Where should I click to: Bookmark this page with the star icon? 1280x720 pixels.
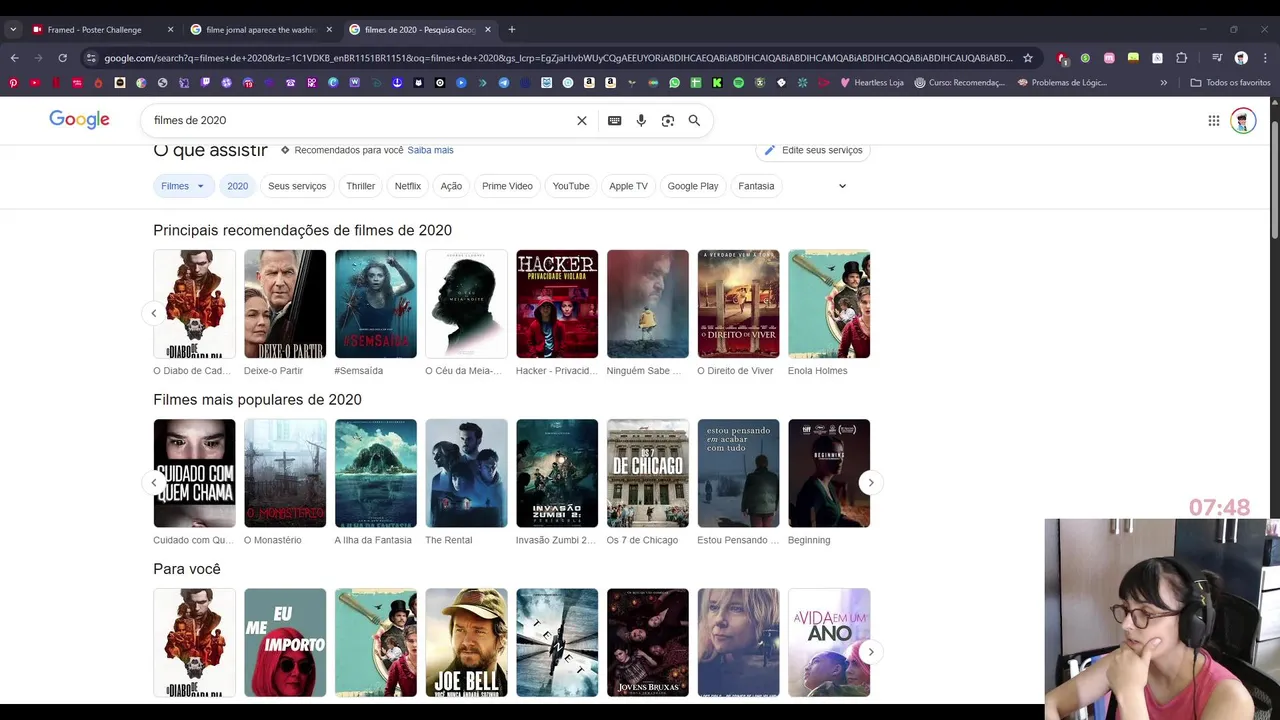coord(1027,58)
